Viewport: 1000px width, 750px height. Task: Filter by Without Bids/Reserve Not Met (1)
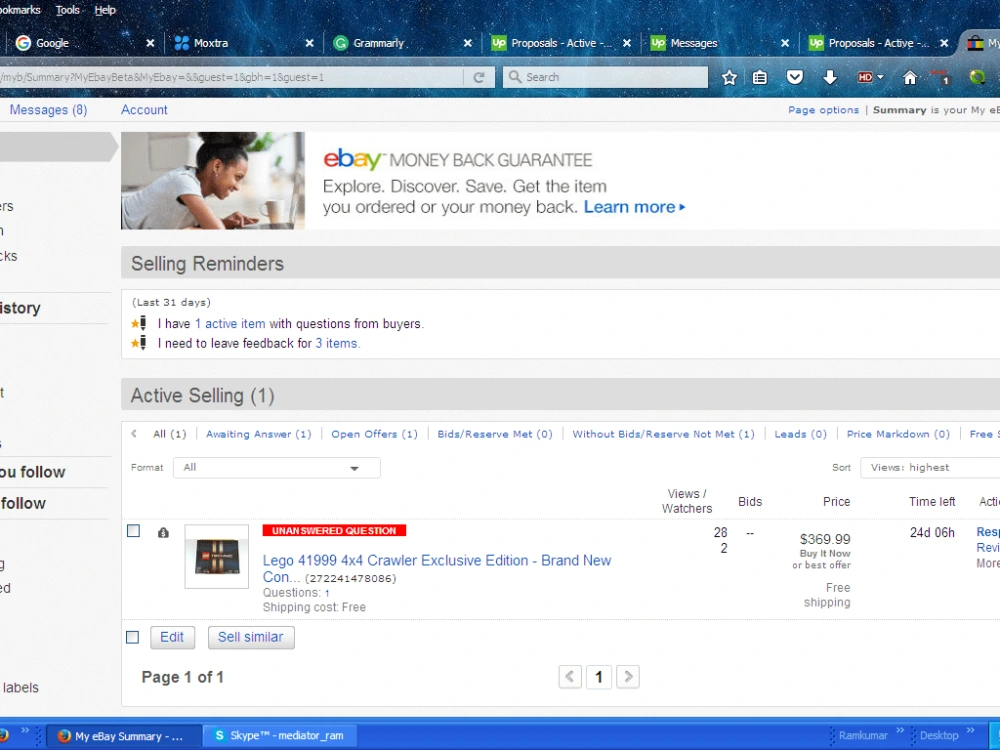pyautogui.click(x=663, y=434)
